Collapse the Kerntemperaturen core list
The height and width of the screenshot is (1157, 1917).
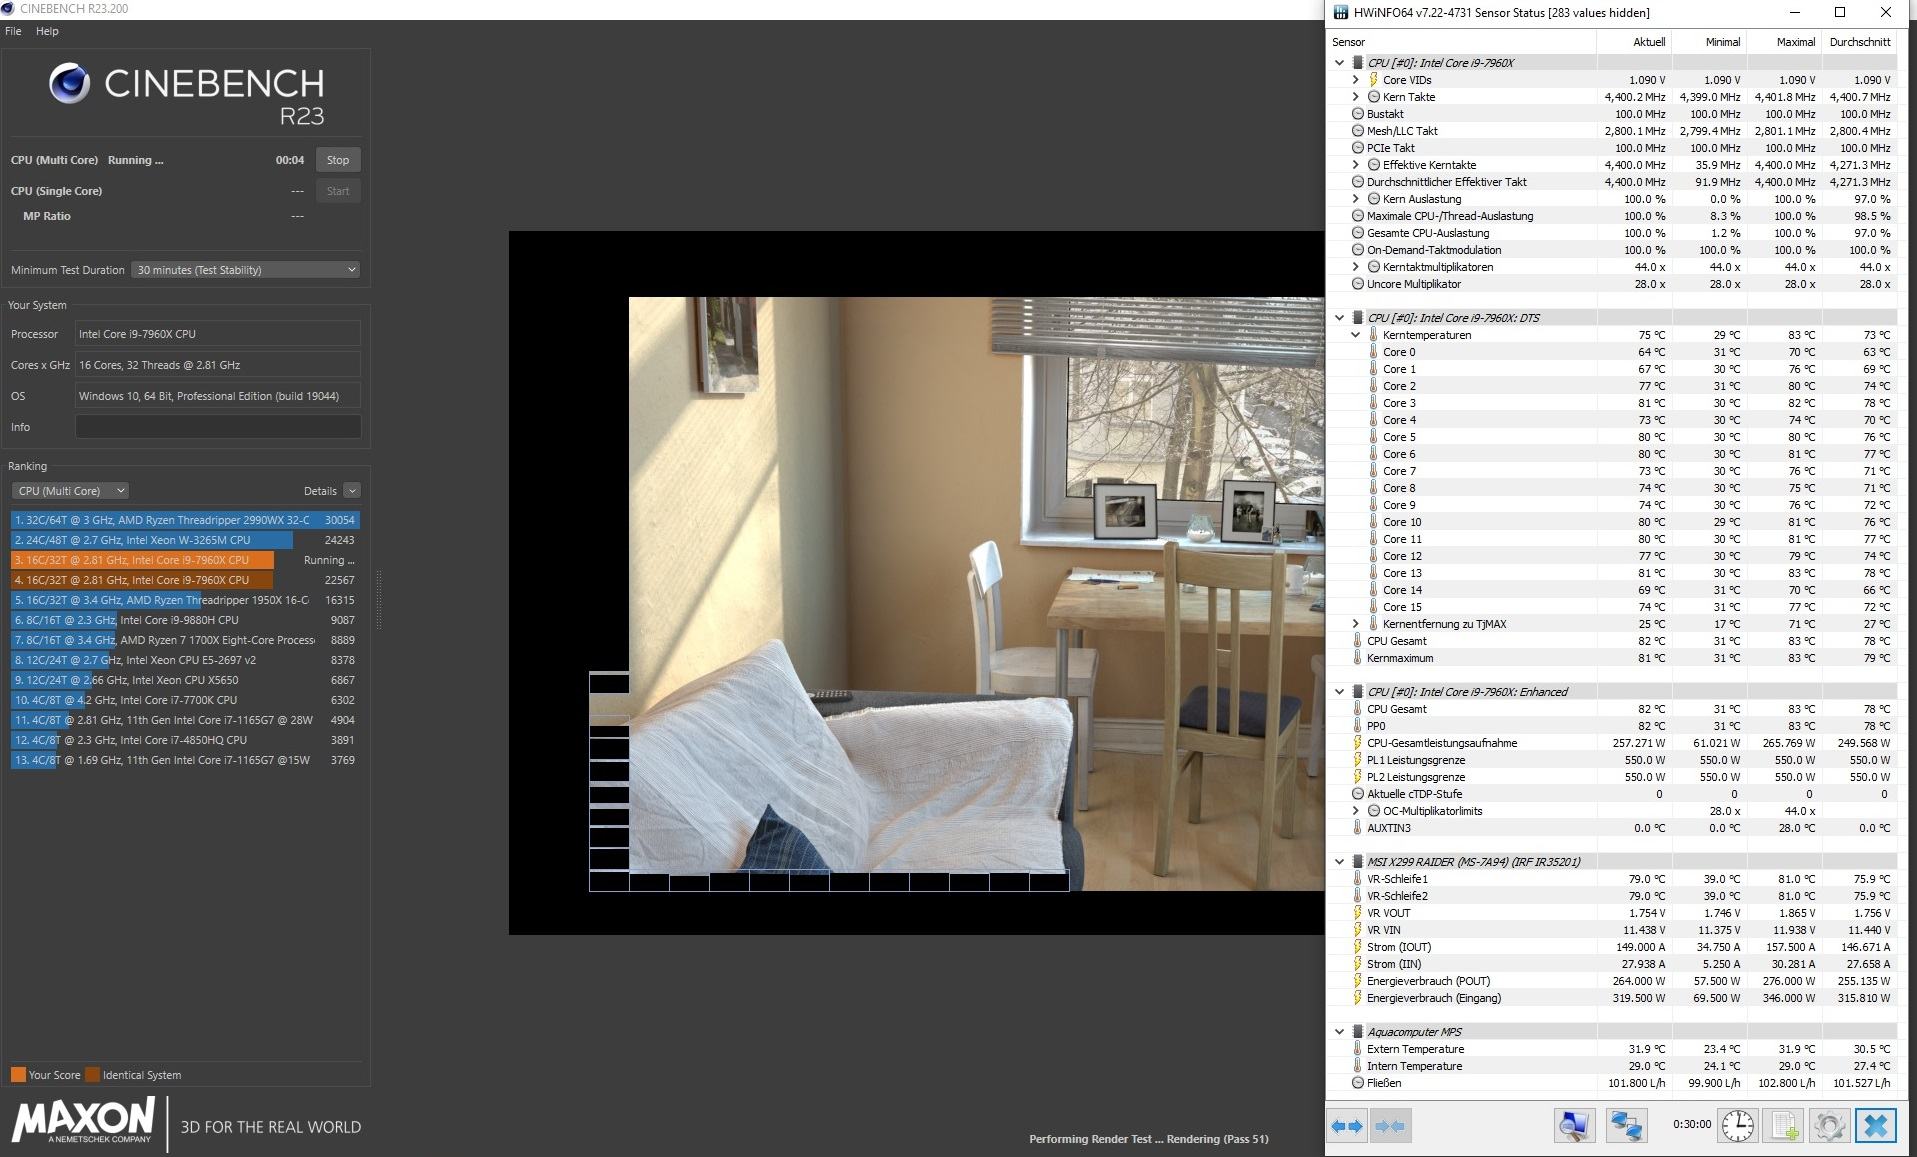1355,335
